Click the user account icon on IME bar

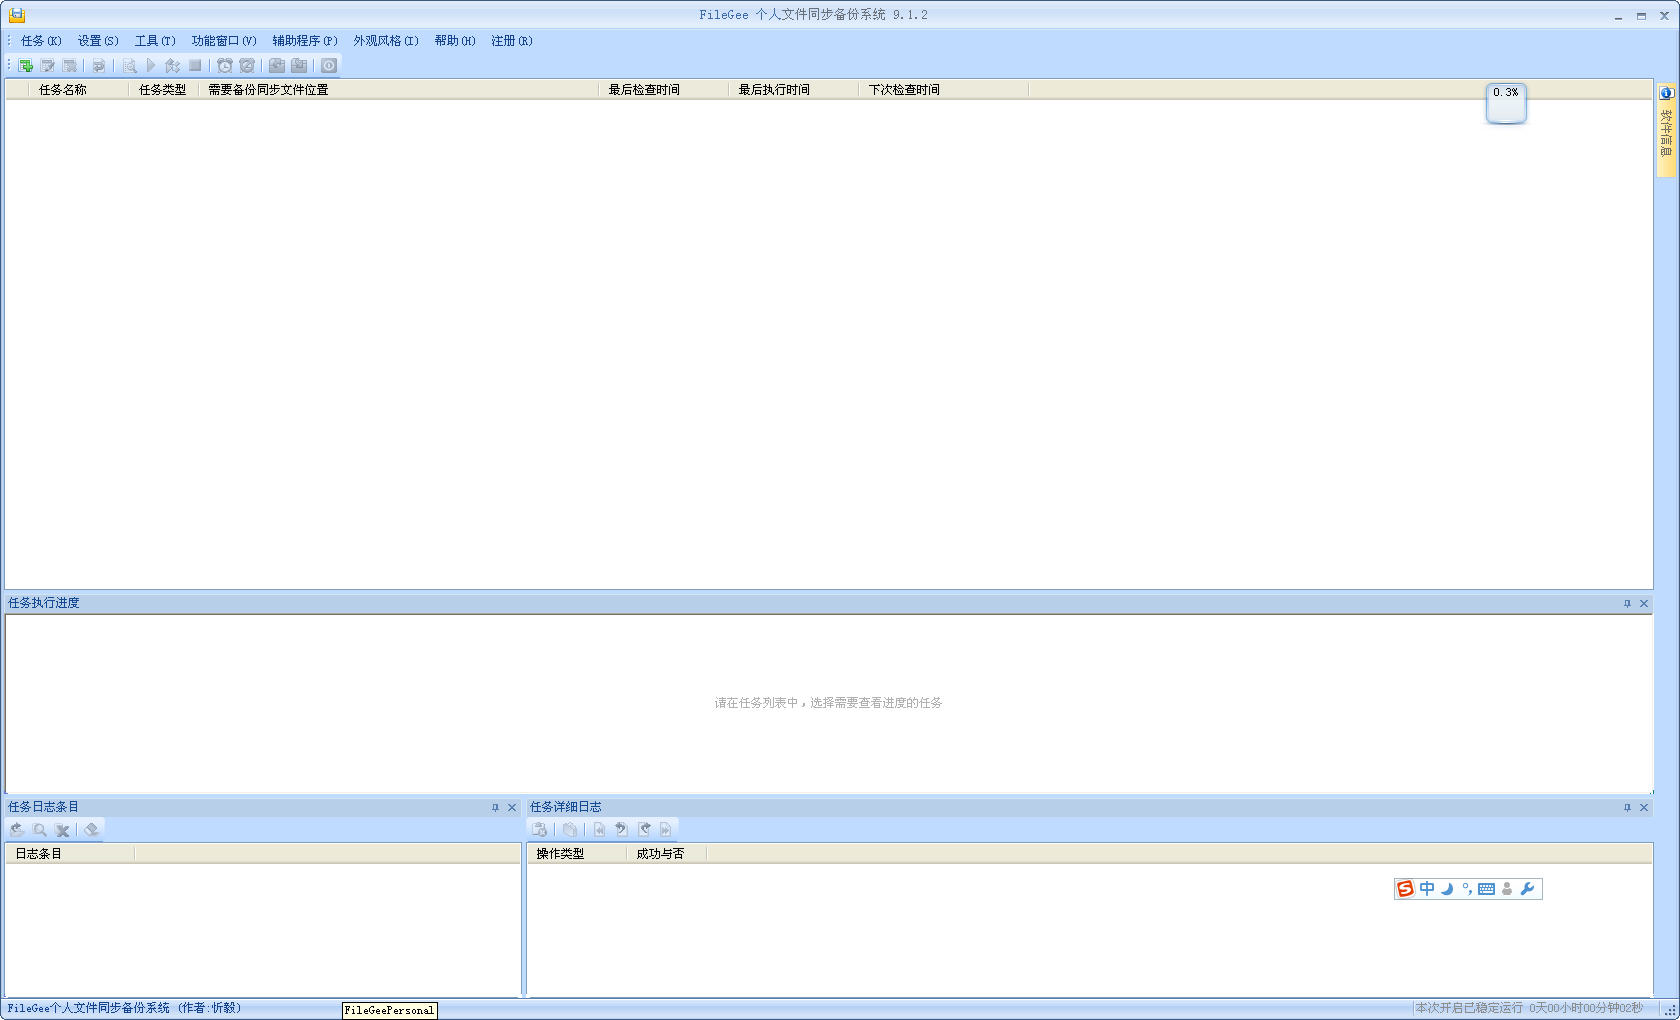click(1507, 889)
